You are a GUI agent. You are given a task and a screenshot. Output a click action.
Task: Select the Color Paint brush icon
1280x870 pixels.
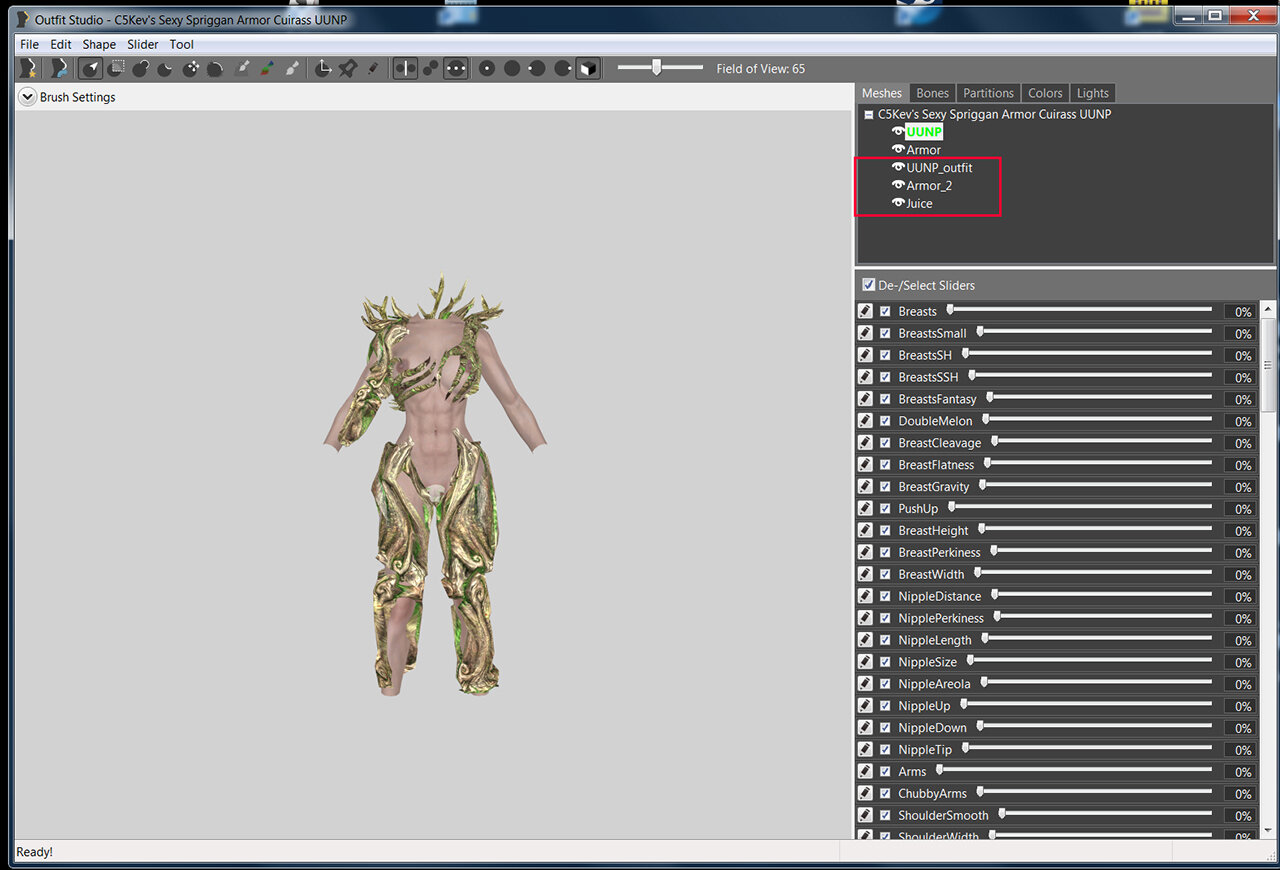[x=267, y=68]
